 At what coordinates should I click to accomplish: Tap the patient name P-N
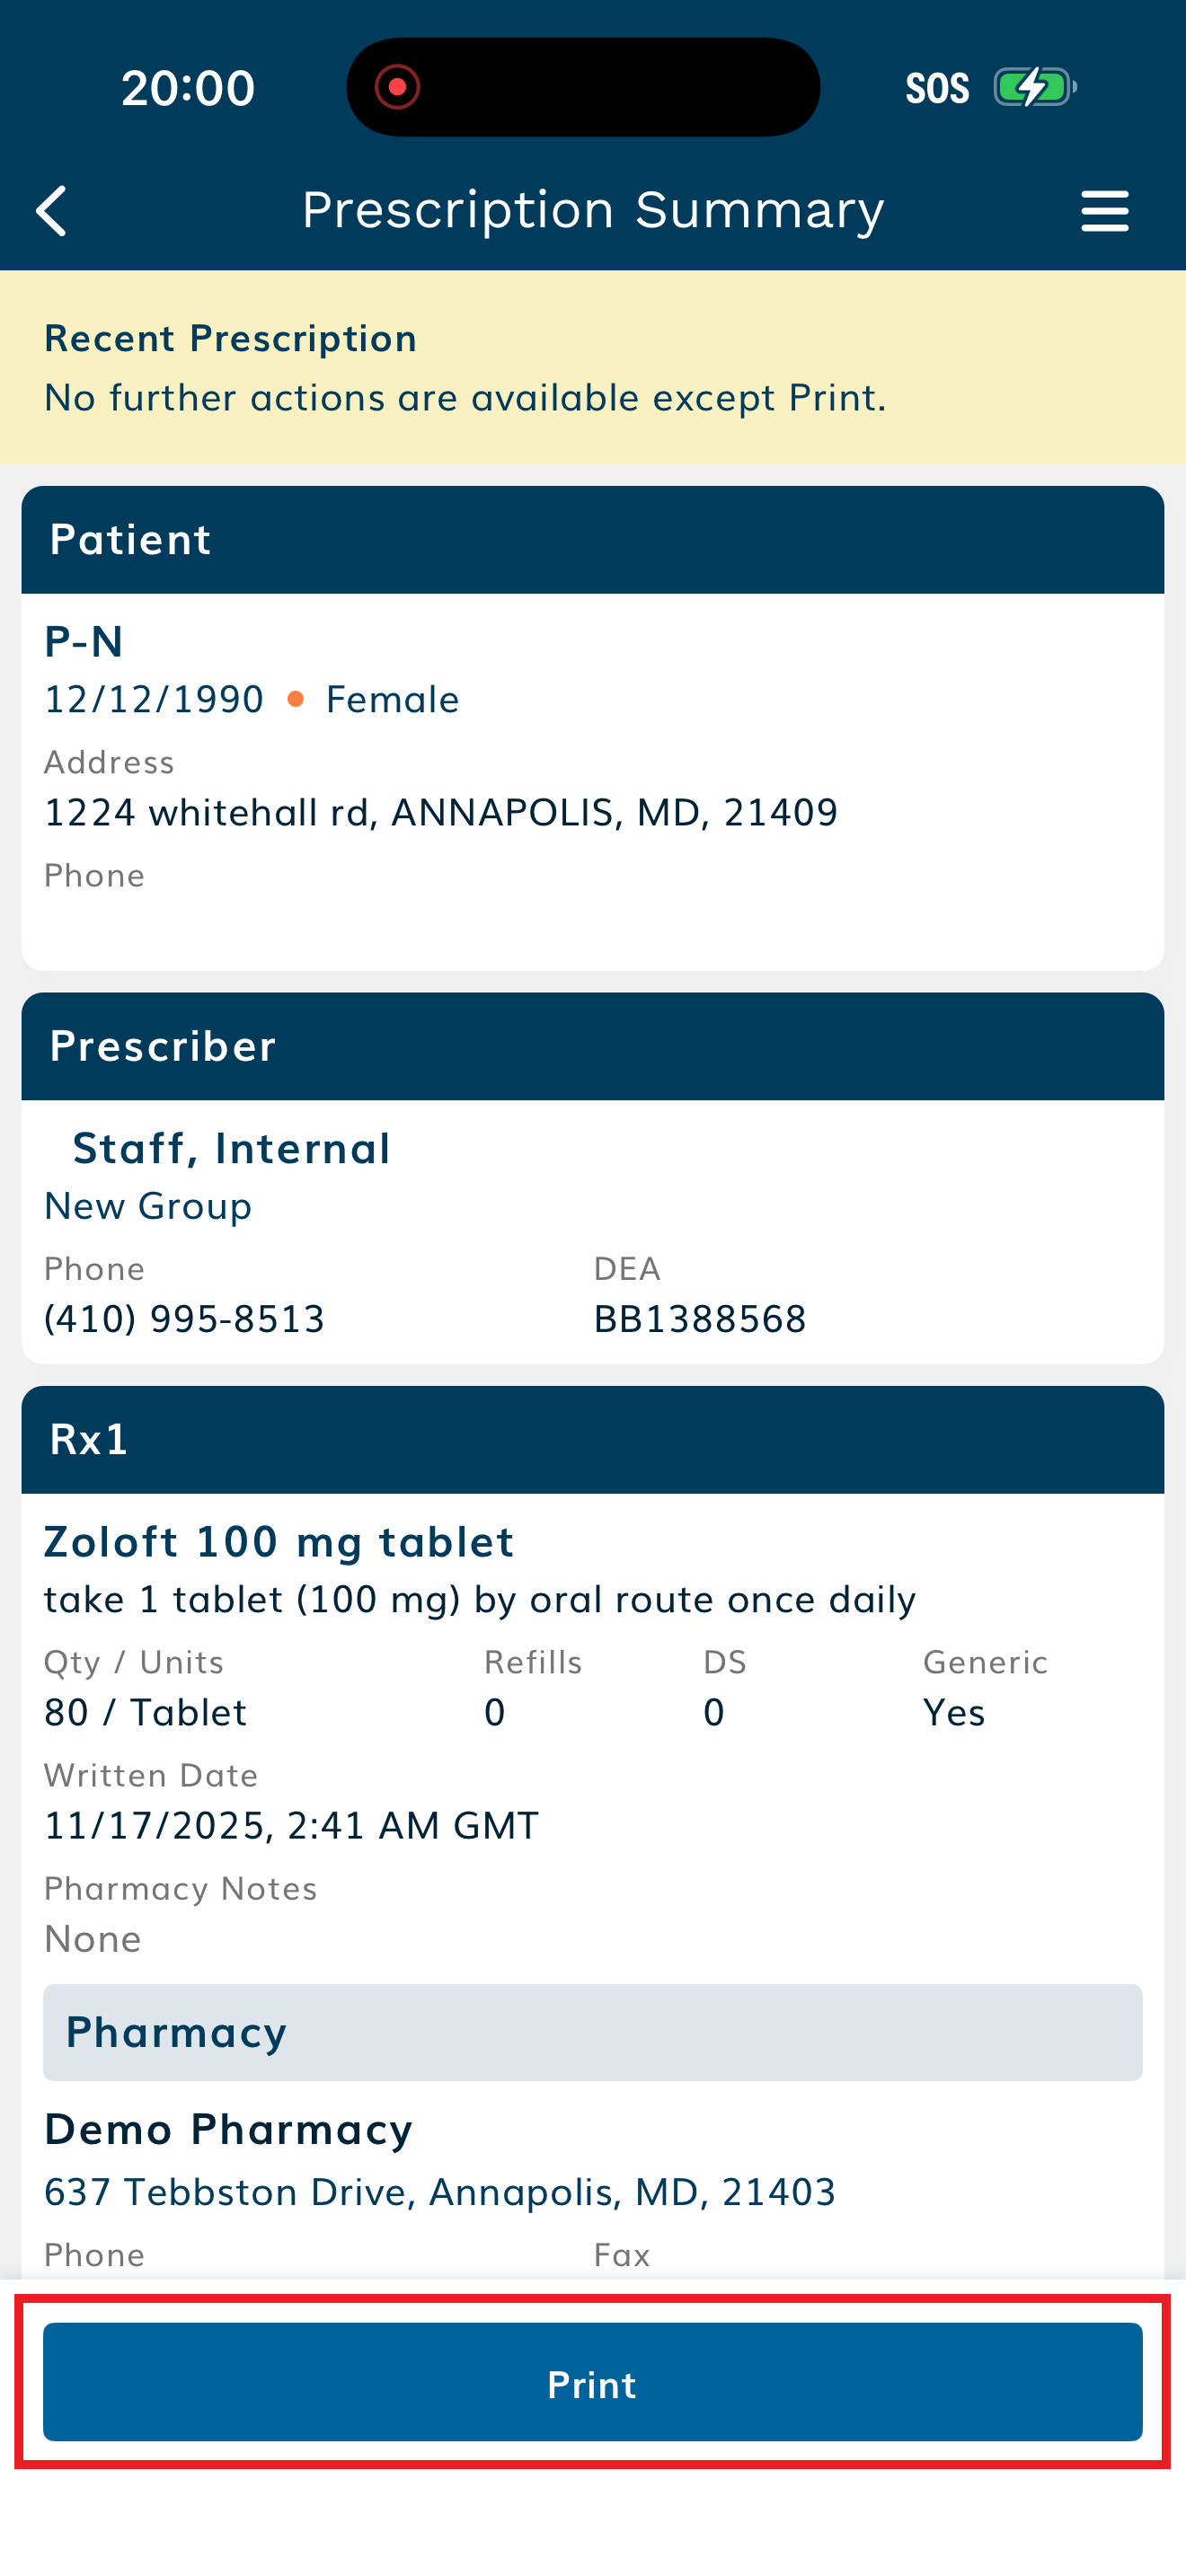coord(84,641)
